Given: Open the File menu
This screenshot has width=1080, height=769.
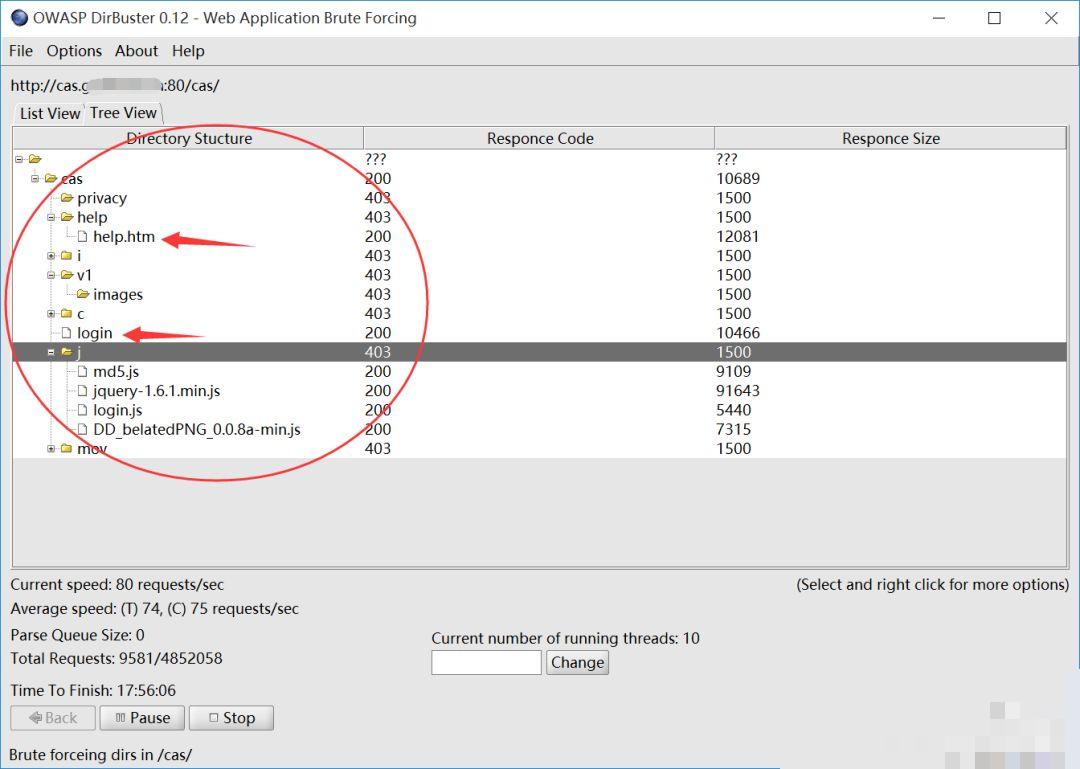Looking at the screenshot, I should click(x=21, y=51).
